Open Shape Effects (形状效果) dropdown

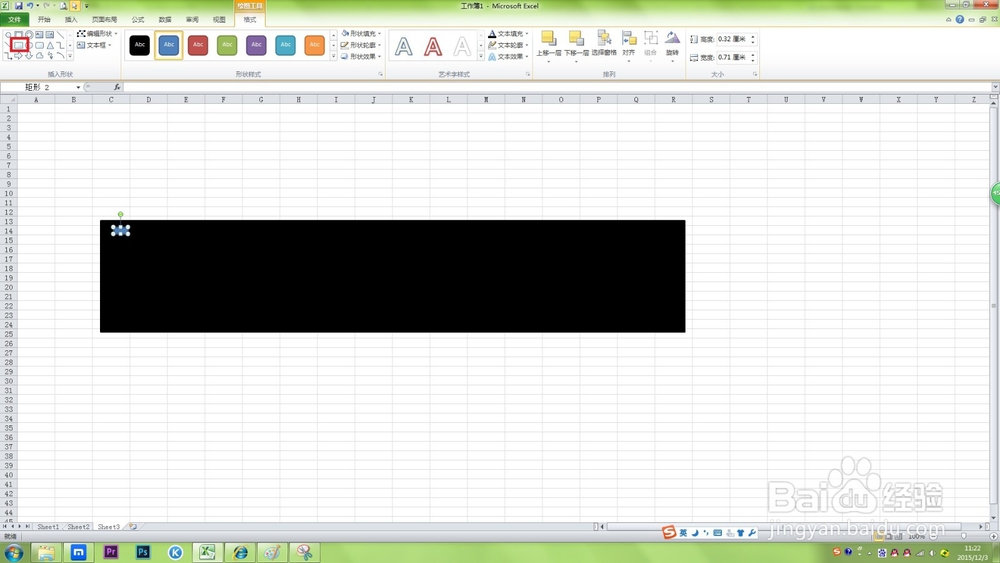[361, 56]
